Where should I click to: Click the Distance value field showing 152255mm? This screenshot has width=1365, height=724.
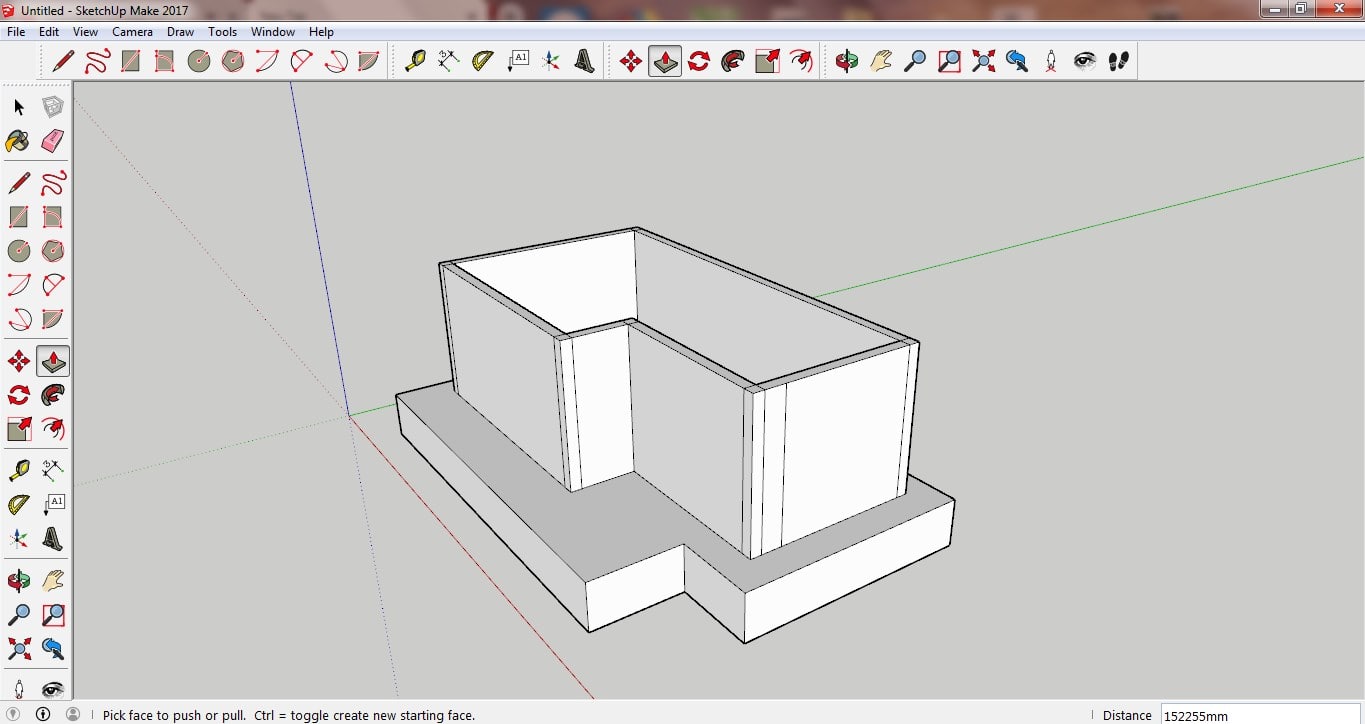point(1260,715)
